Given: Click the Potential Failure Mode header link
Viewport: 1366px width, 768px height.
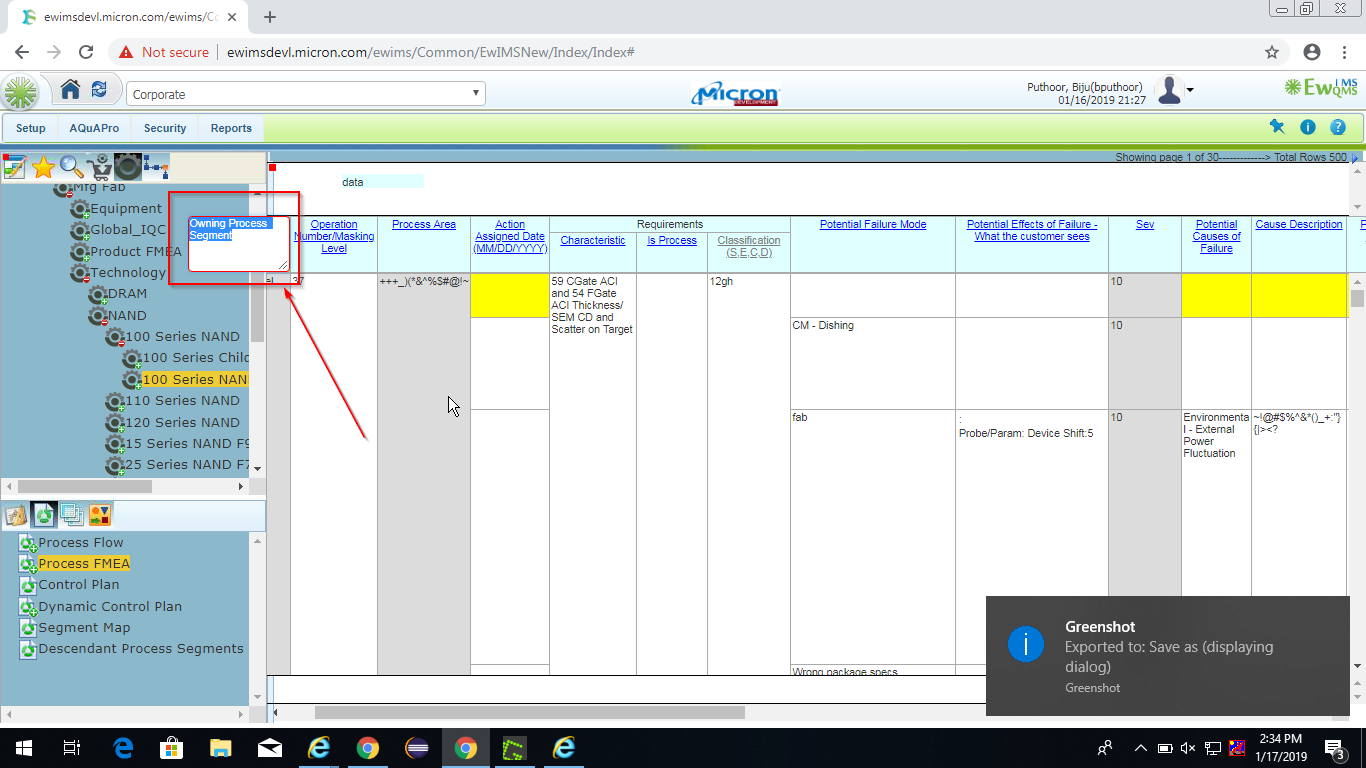Looking at the screenshot, I should pyautogui.click(x=873, y=224).
